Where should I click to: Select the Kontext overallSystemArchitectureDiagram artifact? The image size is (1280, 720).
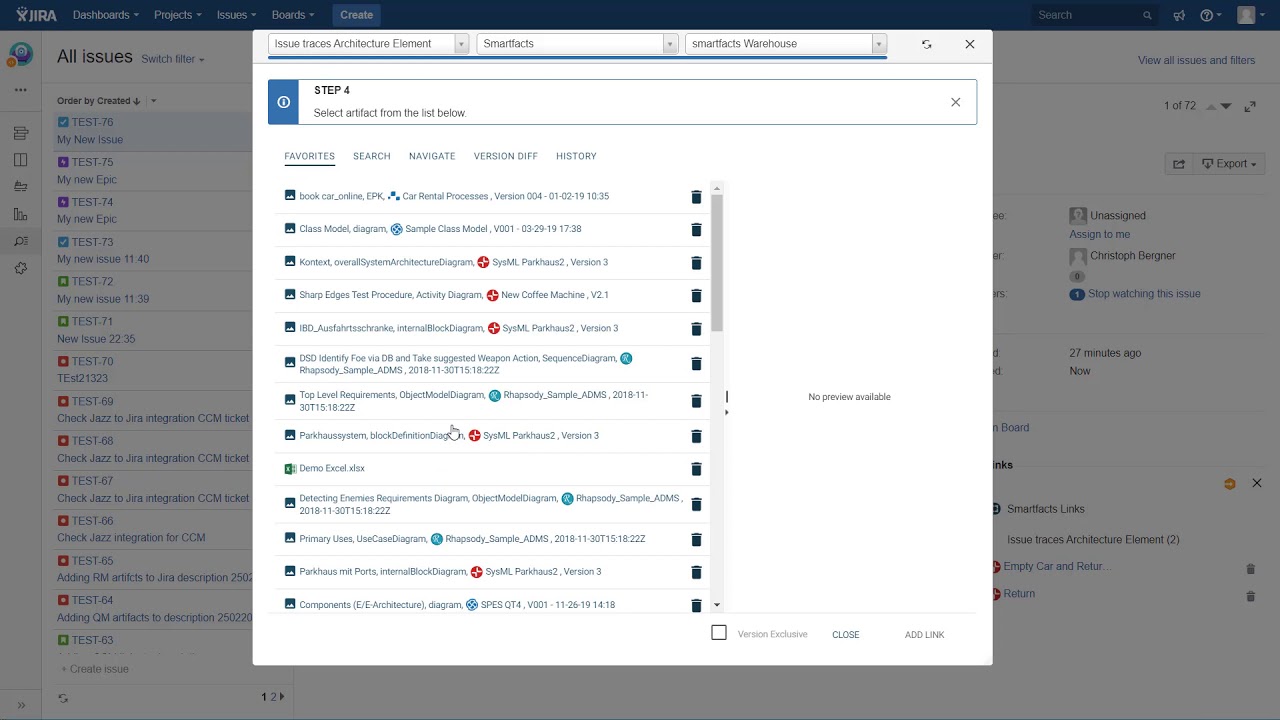[453, 262]
